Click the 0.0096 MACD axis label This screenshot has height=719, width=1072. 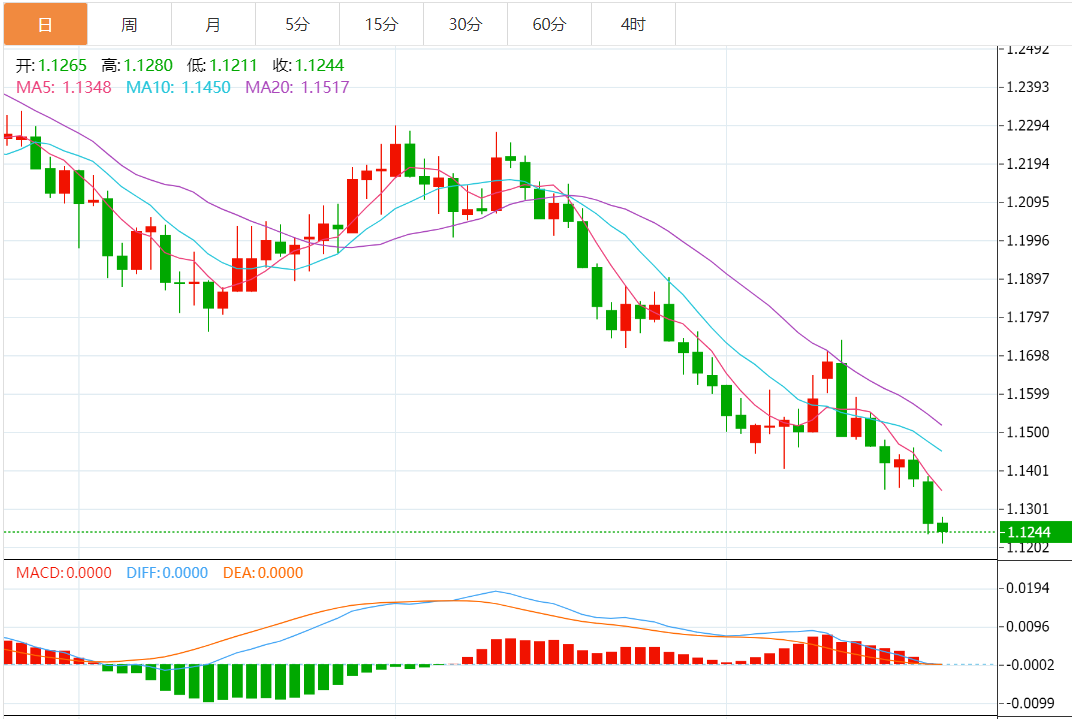(x=1028, y=626)
